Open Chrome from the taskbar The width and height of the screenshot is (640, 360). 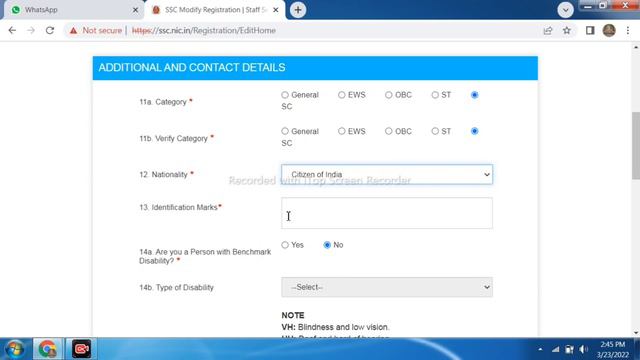48,349
